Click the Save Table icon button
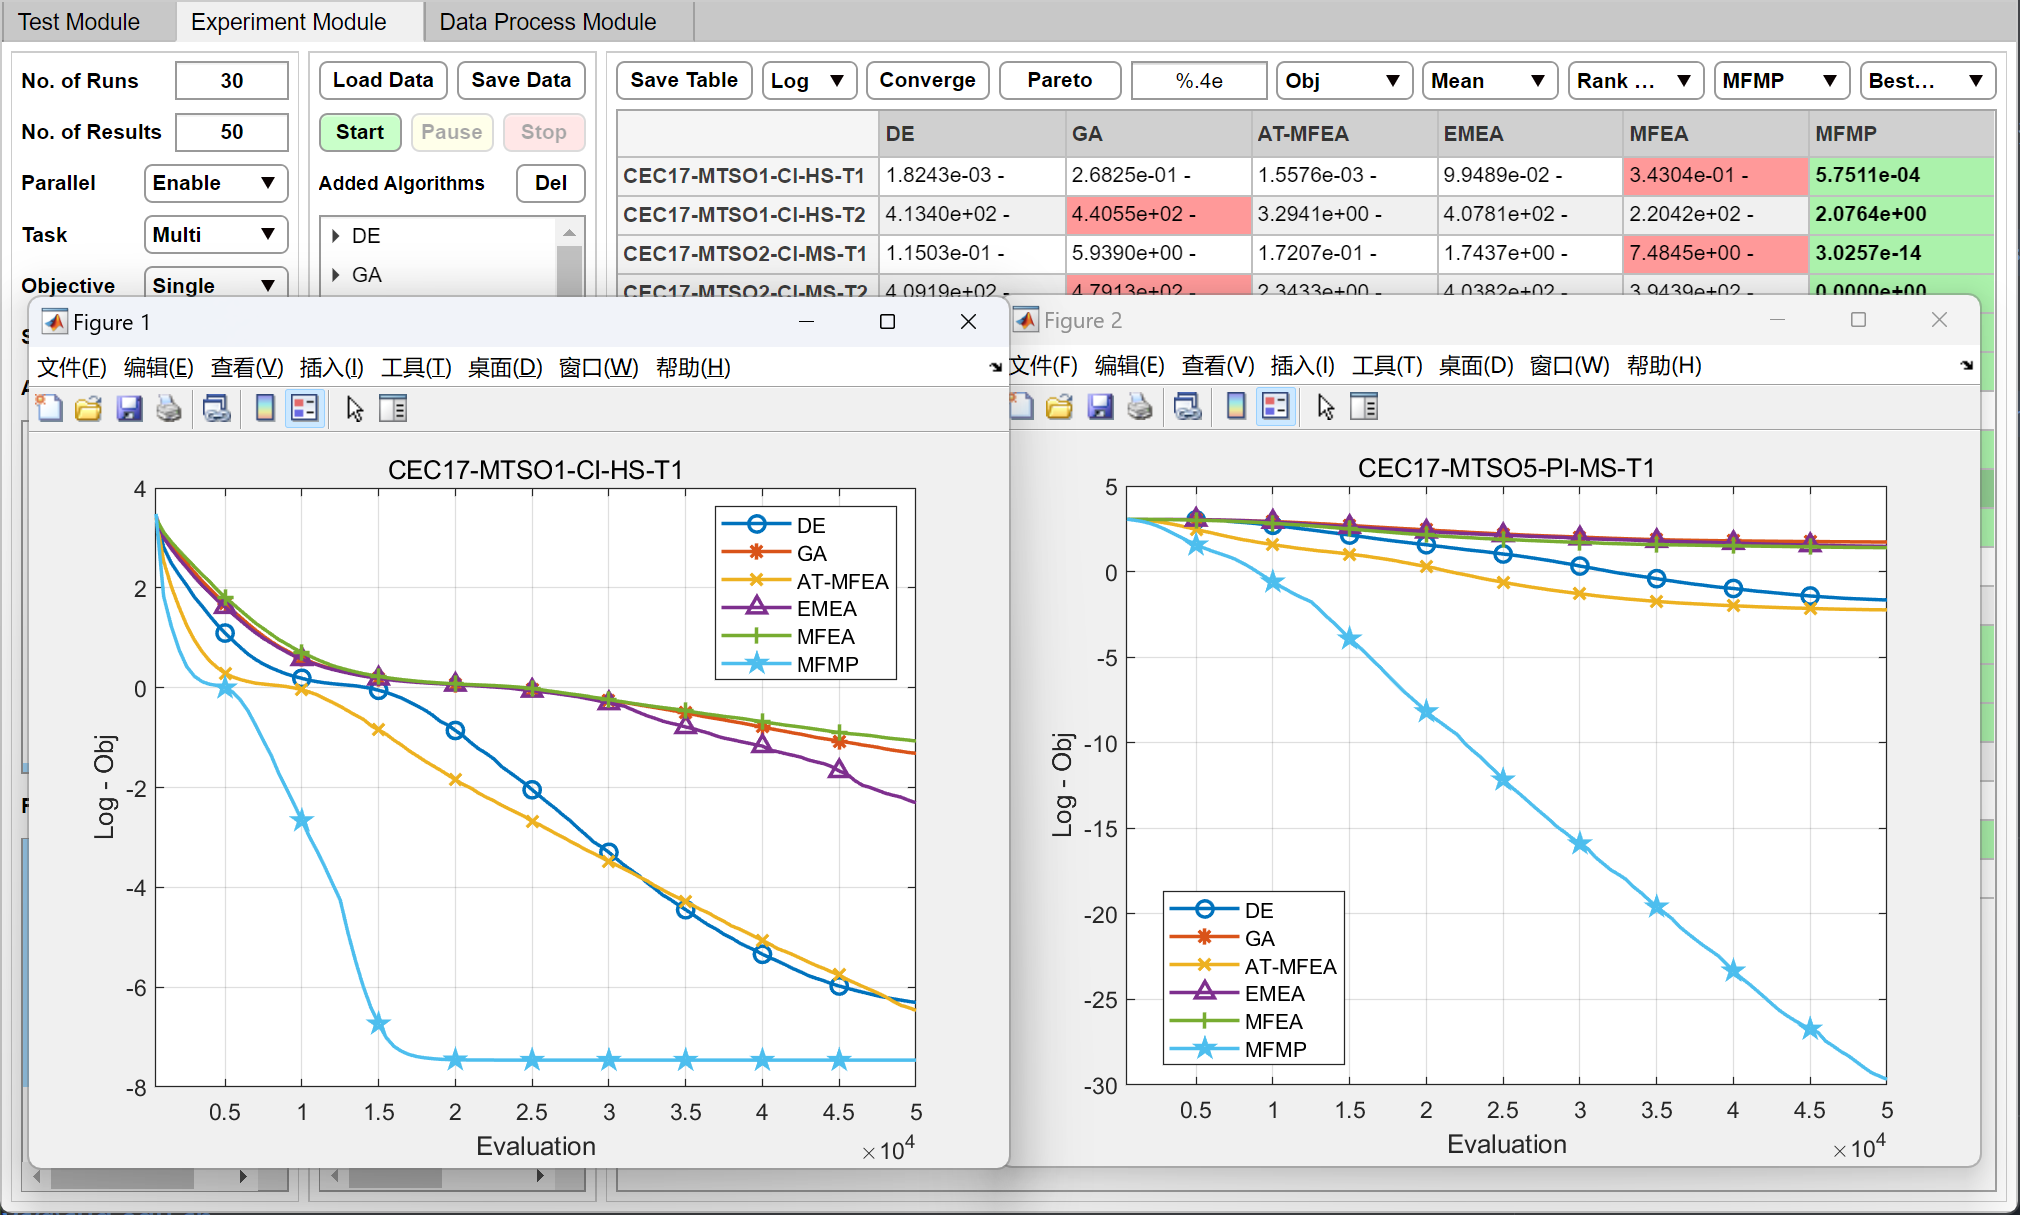This screenshot has height=1215, width=2020. [684, 79]
